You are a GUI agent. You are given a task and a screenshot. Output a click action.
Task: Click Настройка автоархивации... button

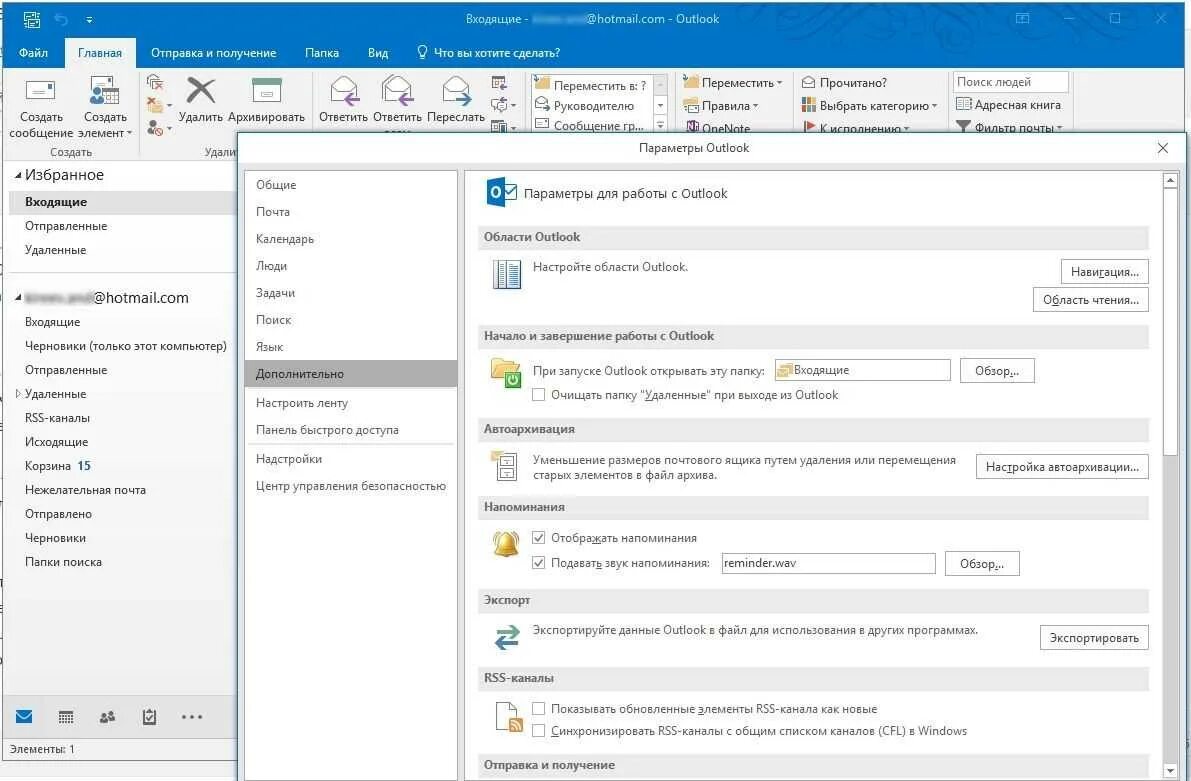pyautogui.click(x=1062, y=466)
